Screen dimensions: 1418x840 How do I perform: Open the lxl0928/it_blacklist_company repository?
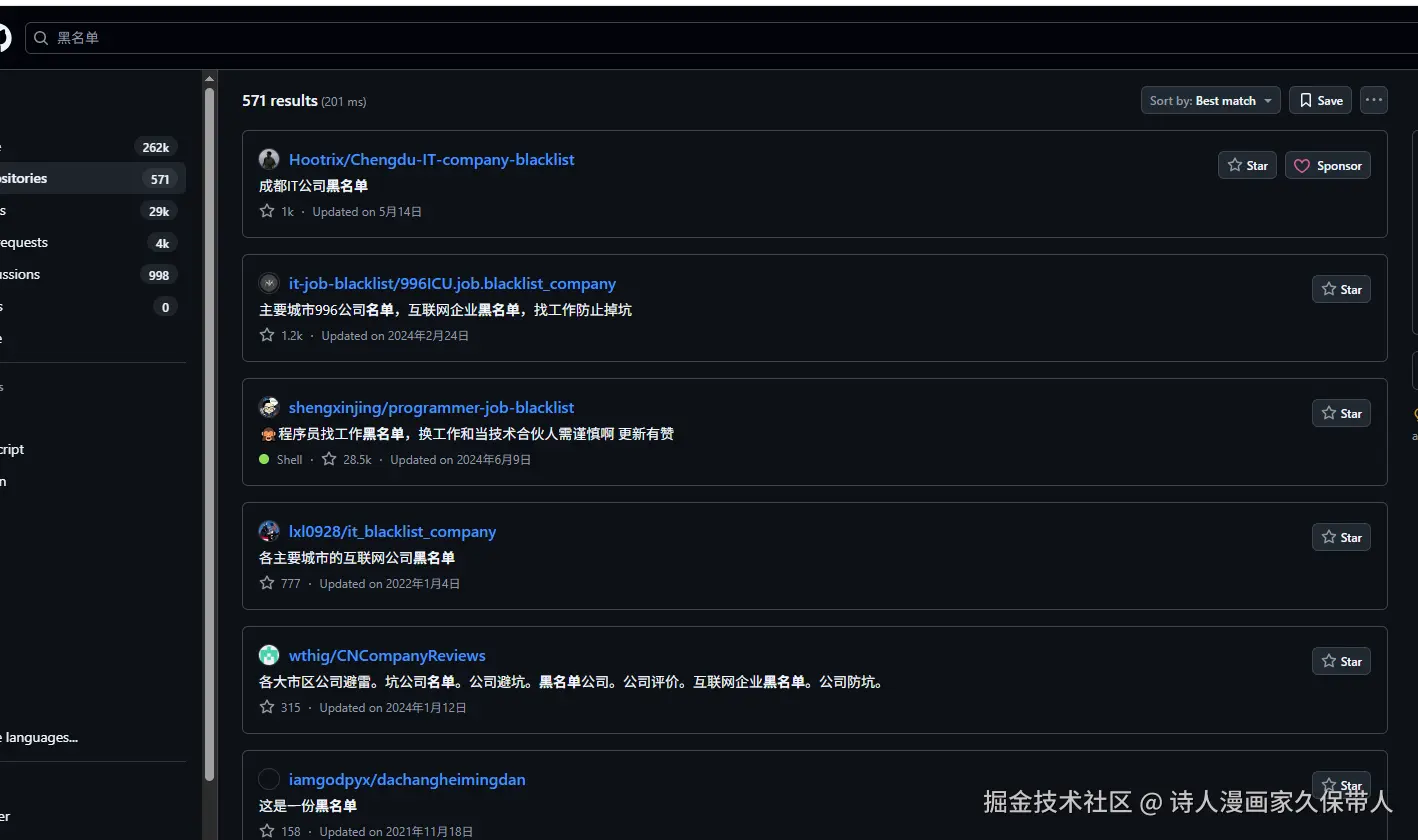[x=393, y=531]
